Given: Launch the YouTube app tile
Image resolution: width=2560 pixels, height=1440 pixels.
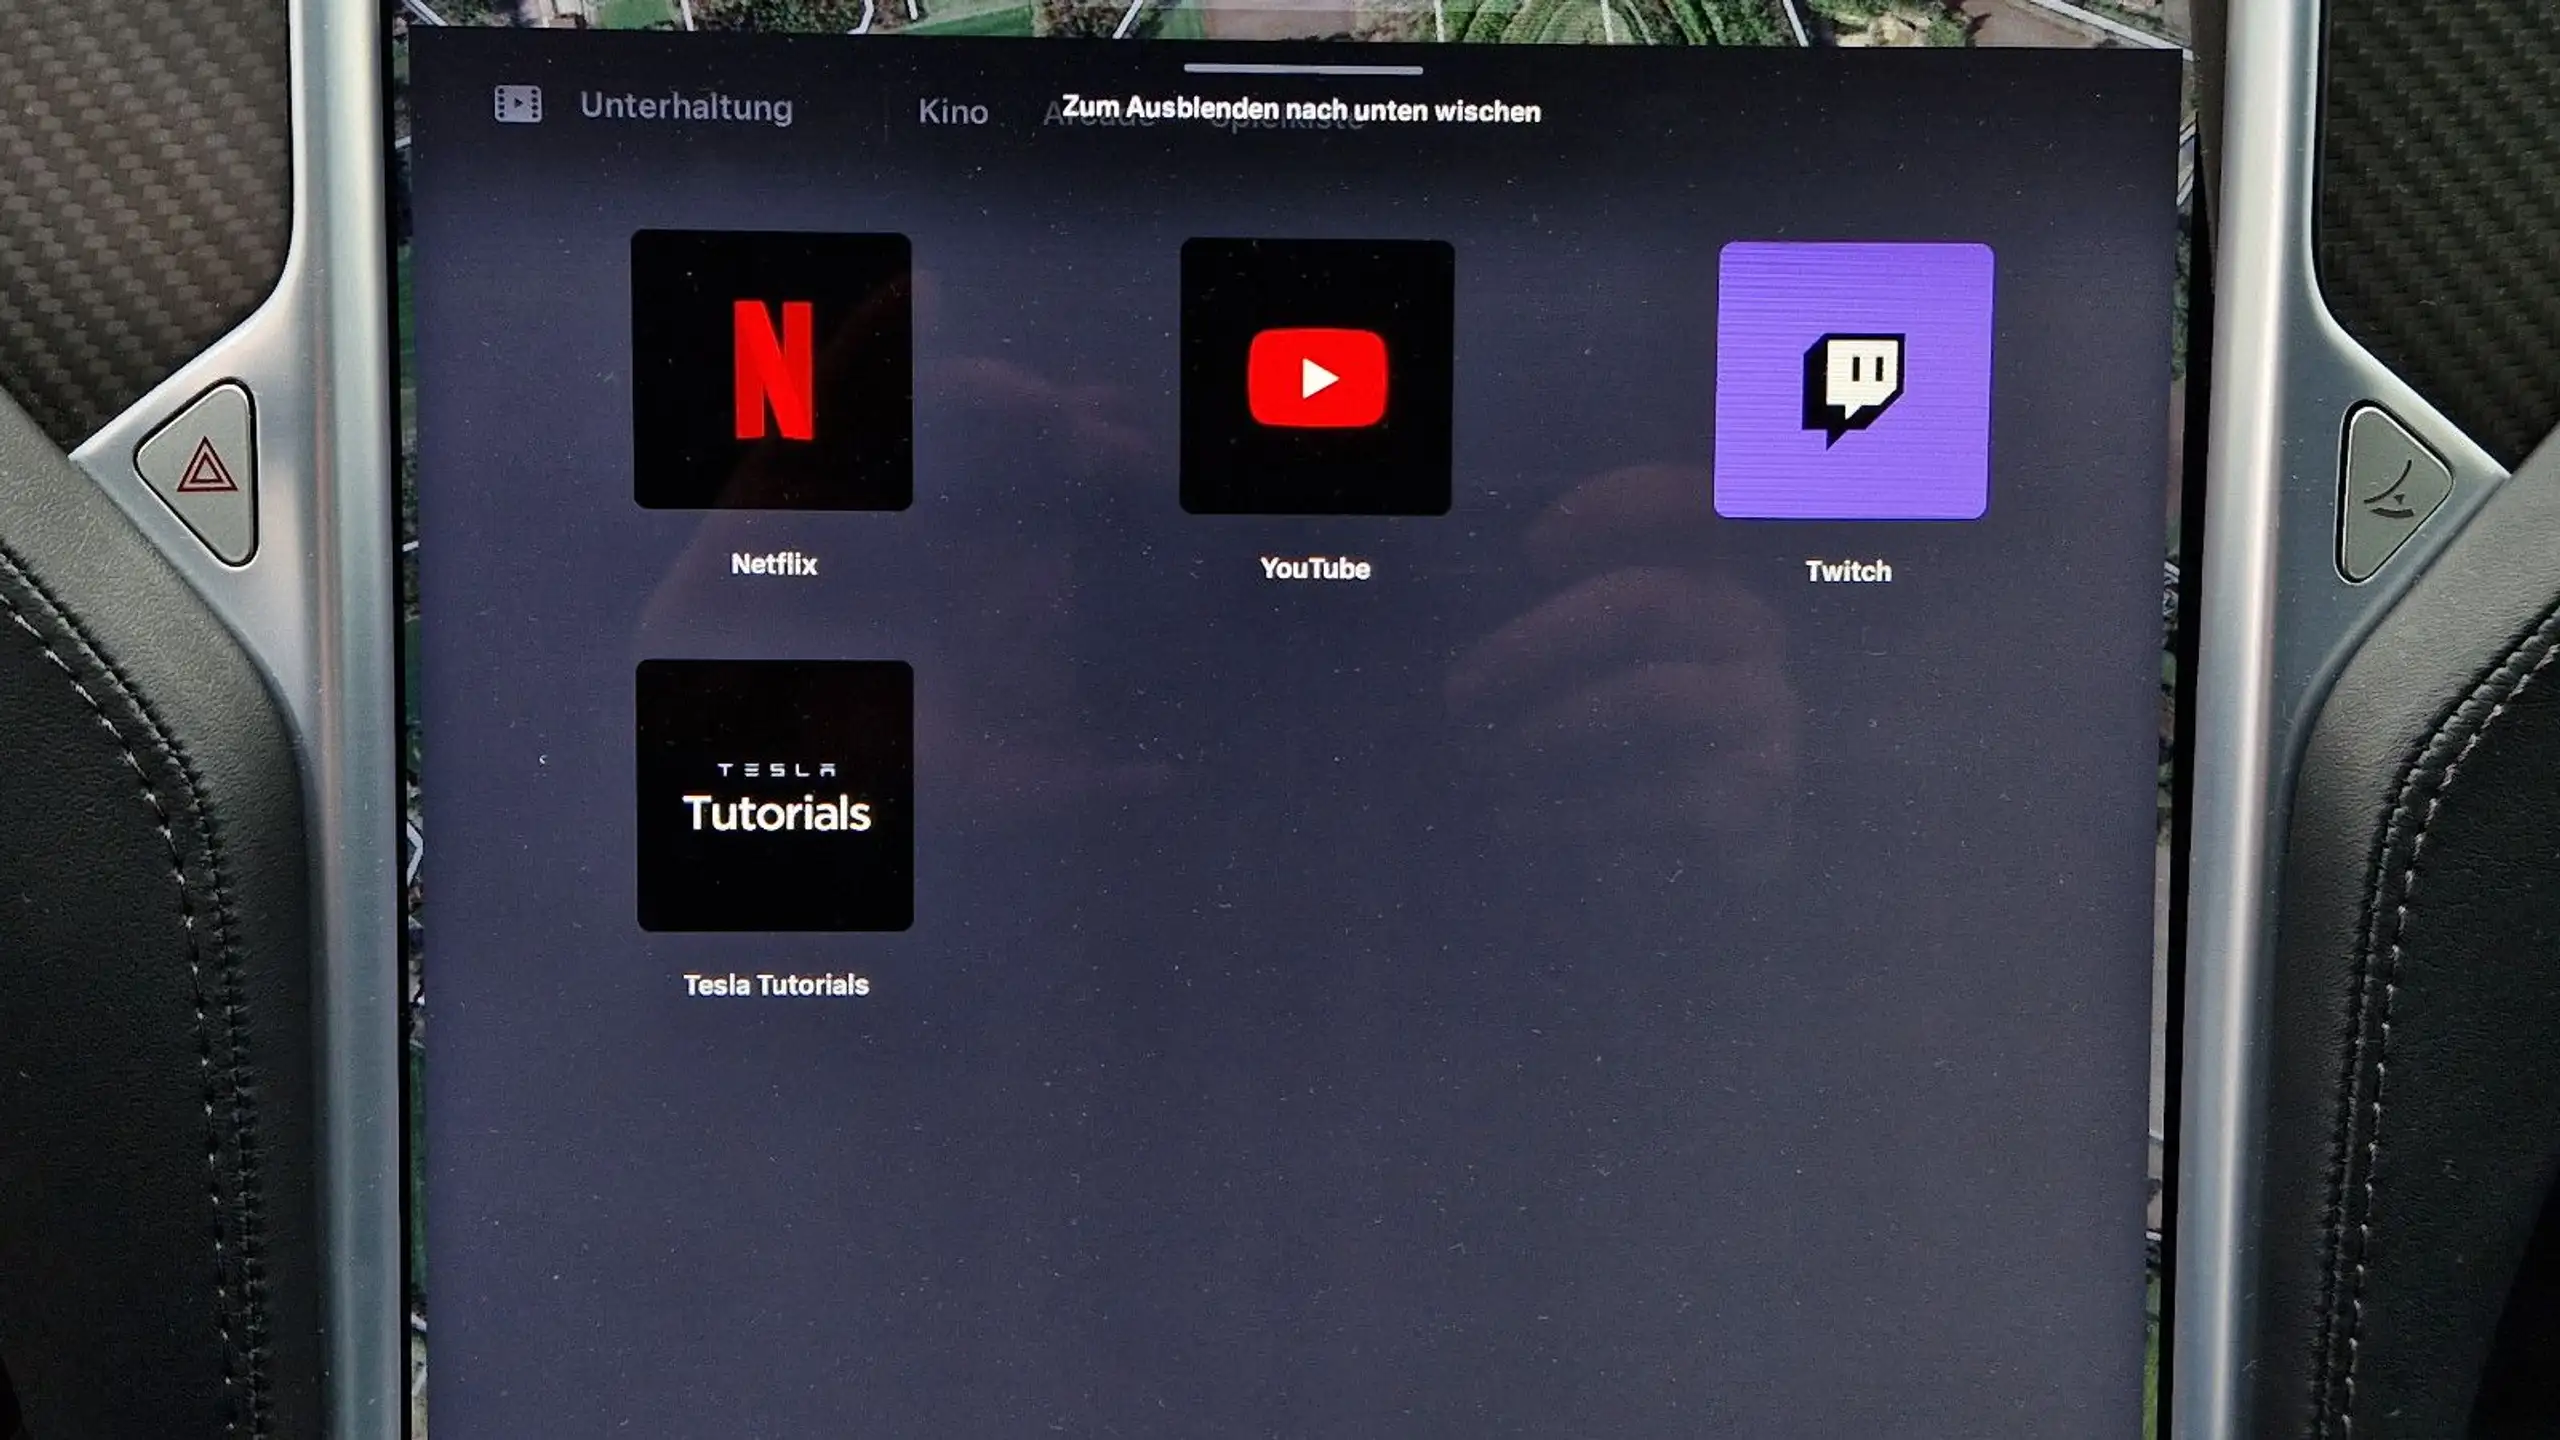Looking at the screenshot, I should click(x=1316, y=377).
